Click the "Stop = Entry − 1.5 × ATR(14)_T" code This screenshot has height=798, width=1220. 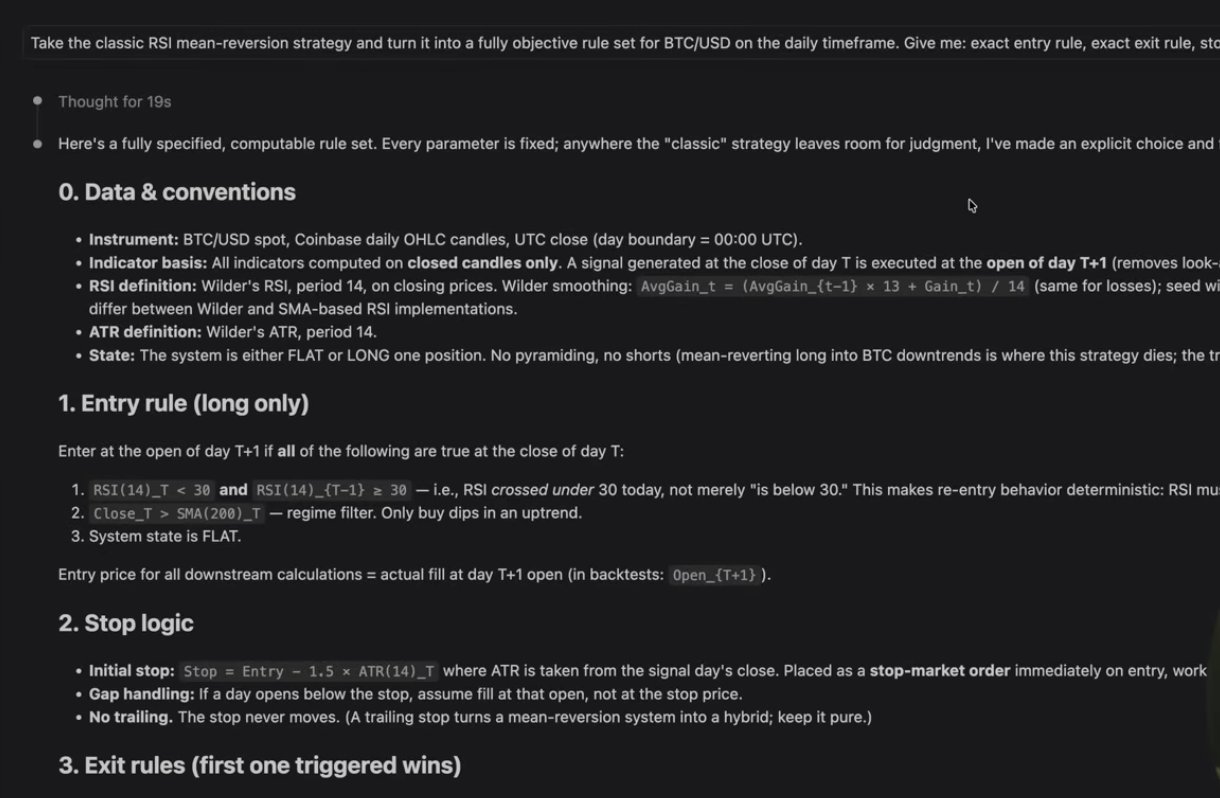coord(309,671)
